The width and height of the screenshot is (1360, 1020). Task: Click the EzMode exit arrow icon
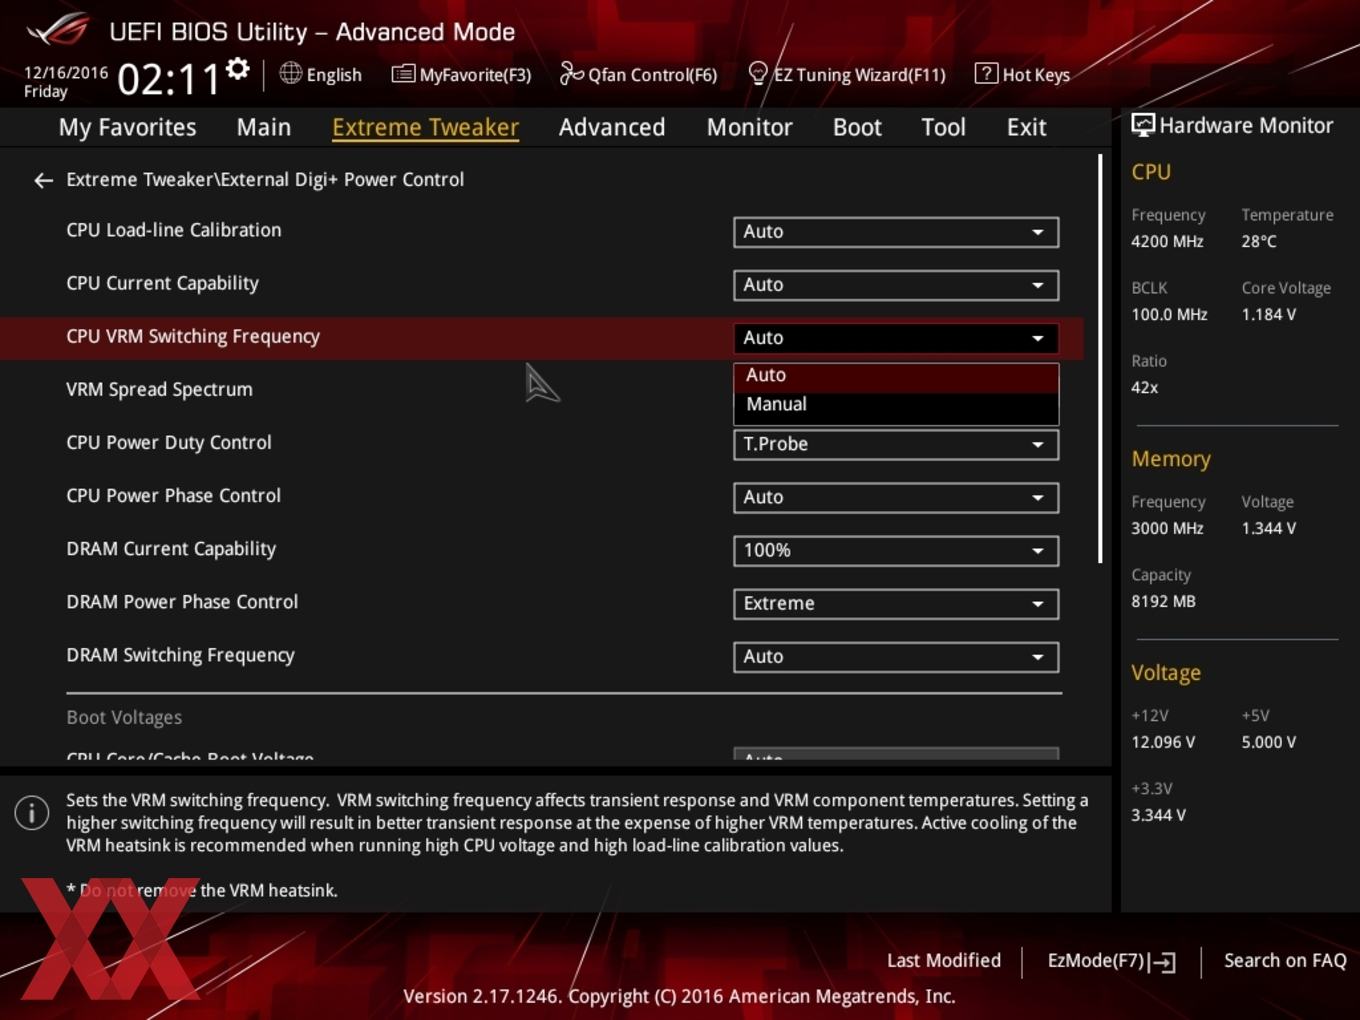point(1162,962)
